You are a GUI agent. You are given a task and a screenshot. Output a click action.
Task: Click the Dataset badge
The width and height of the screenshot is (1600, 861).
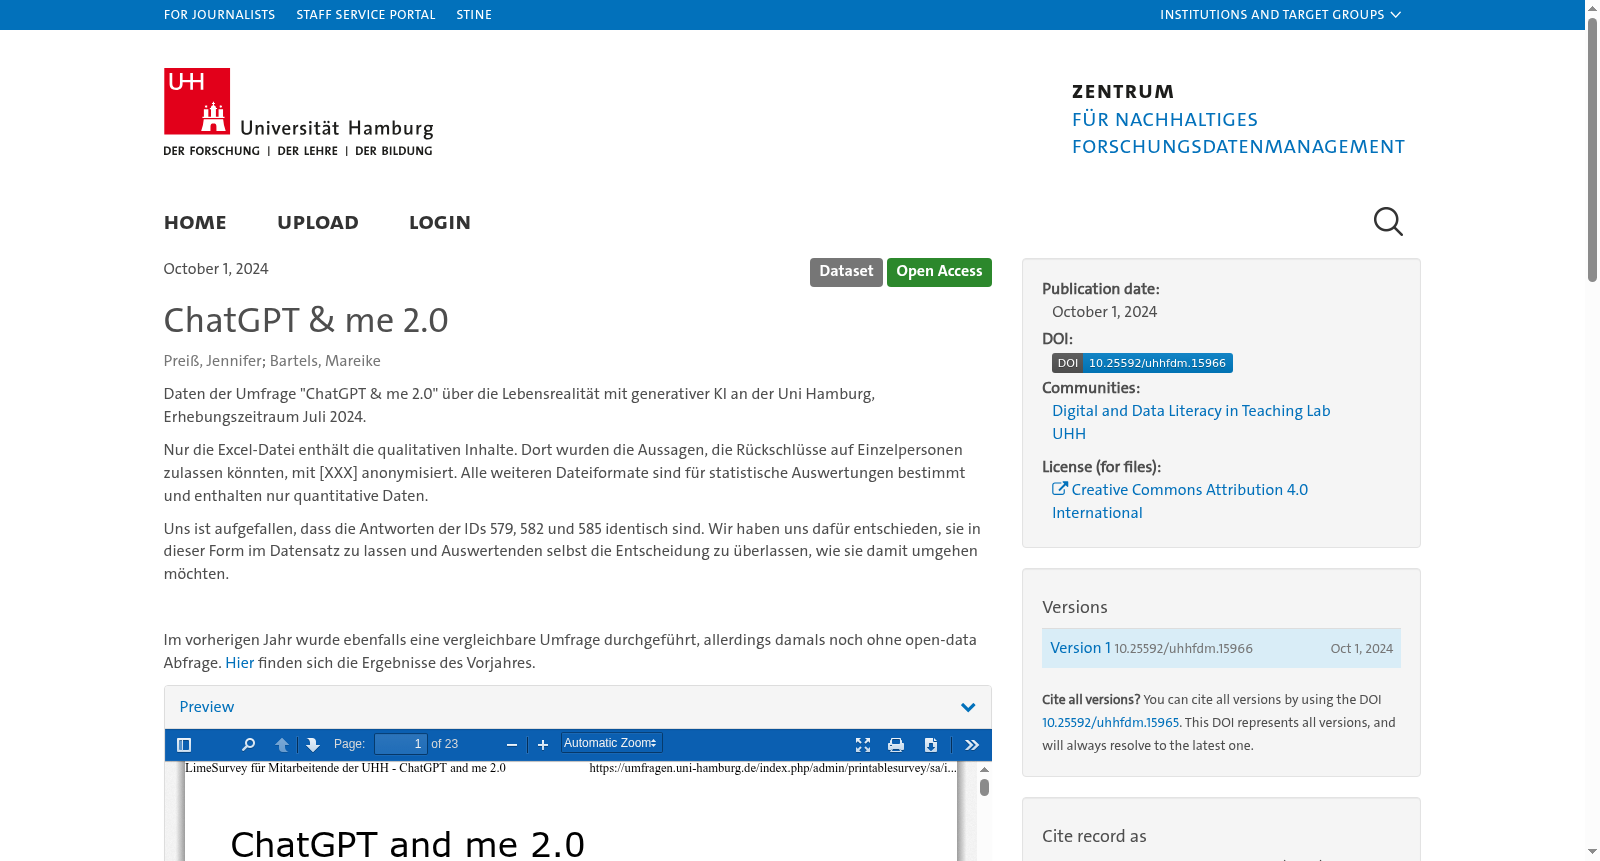[846, 272]
